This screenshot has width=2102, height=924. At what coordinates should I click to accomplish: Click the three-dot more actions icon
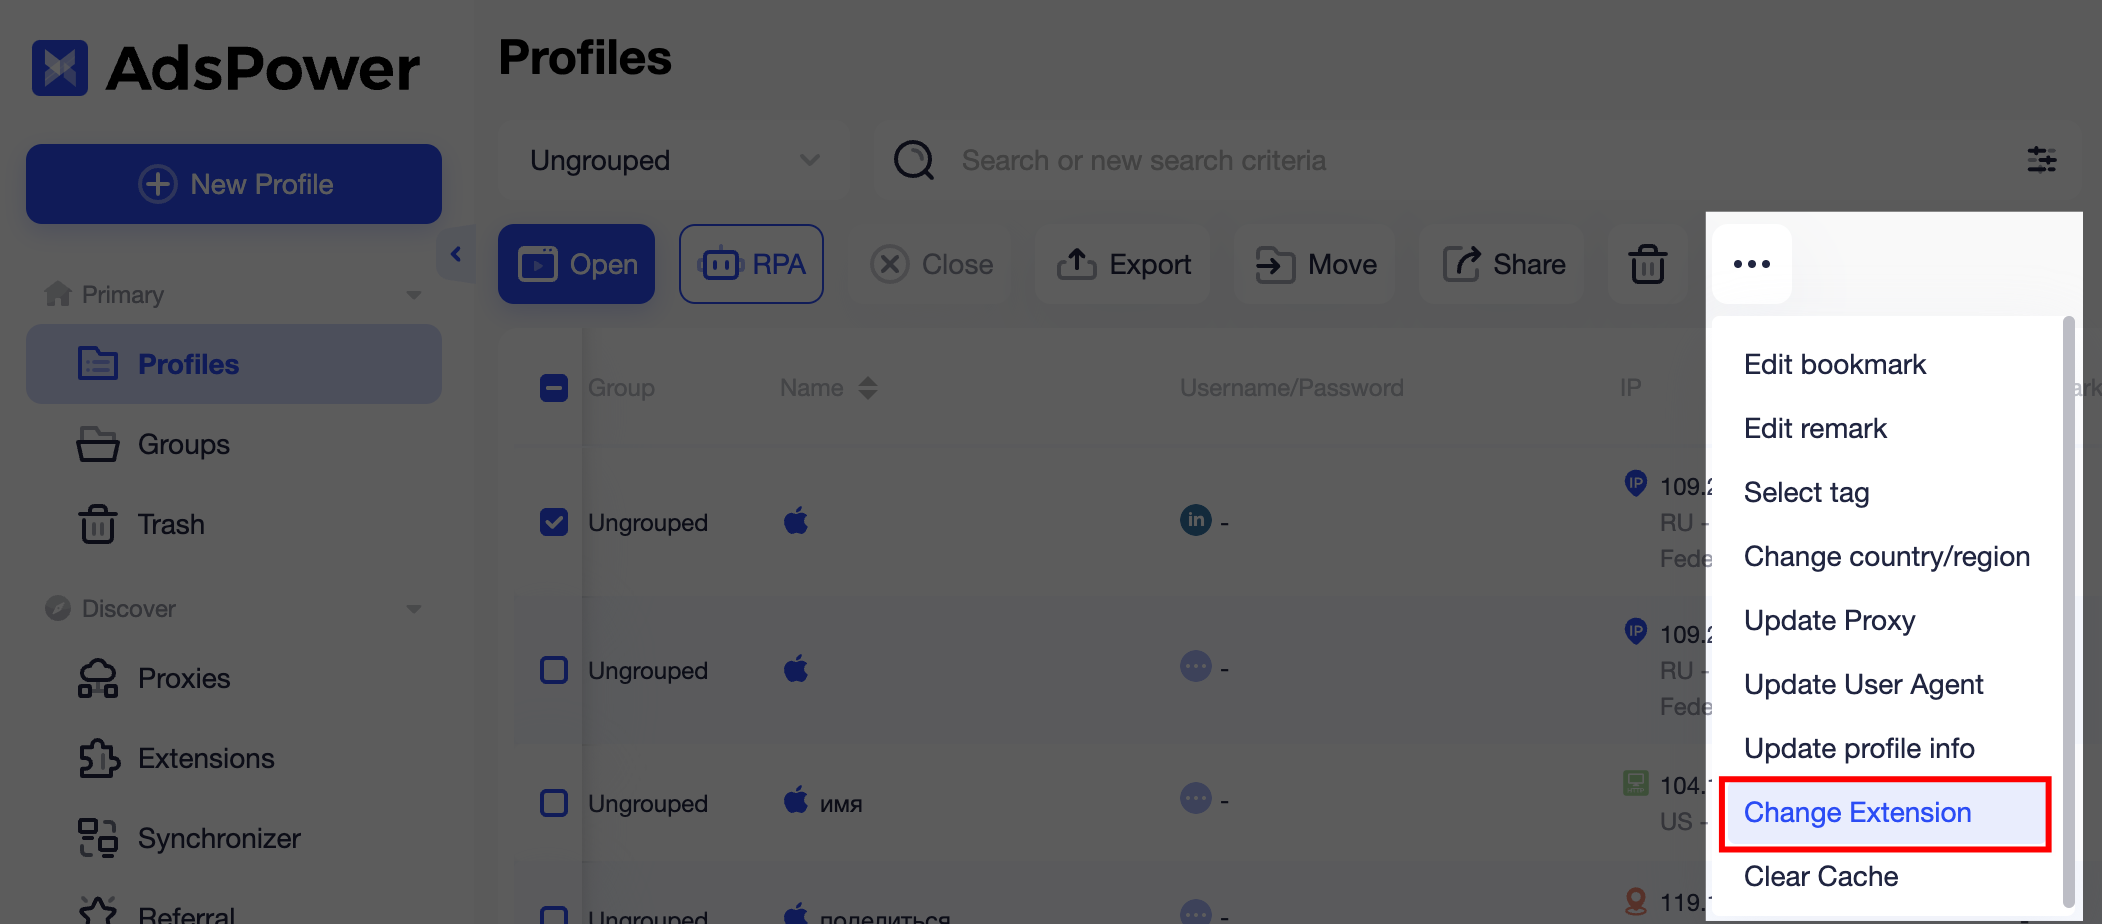point(1751,264)
